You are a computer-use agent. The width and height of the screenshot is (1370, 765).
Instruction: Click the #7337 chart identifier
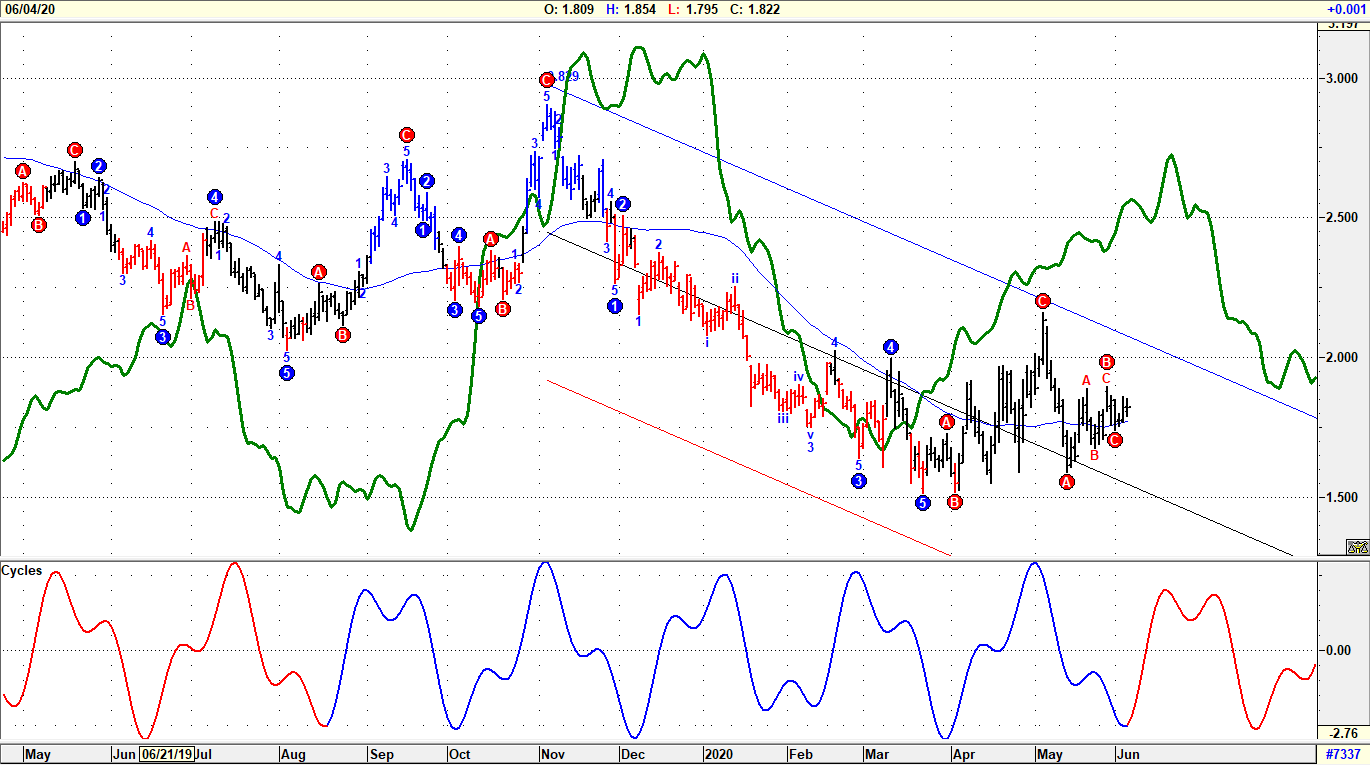1343,754
